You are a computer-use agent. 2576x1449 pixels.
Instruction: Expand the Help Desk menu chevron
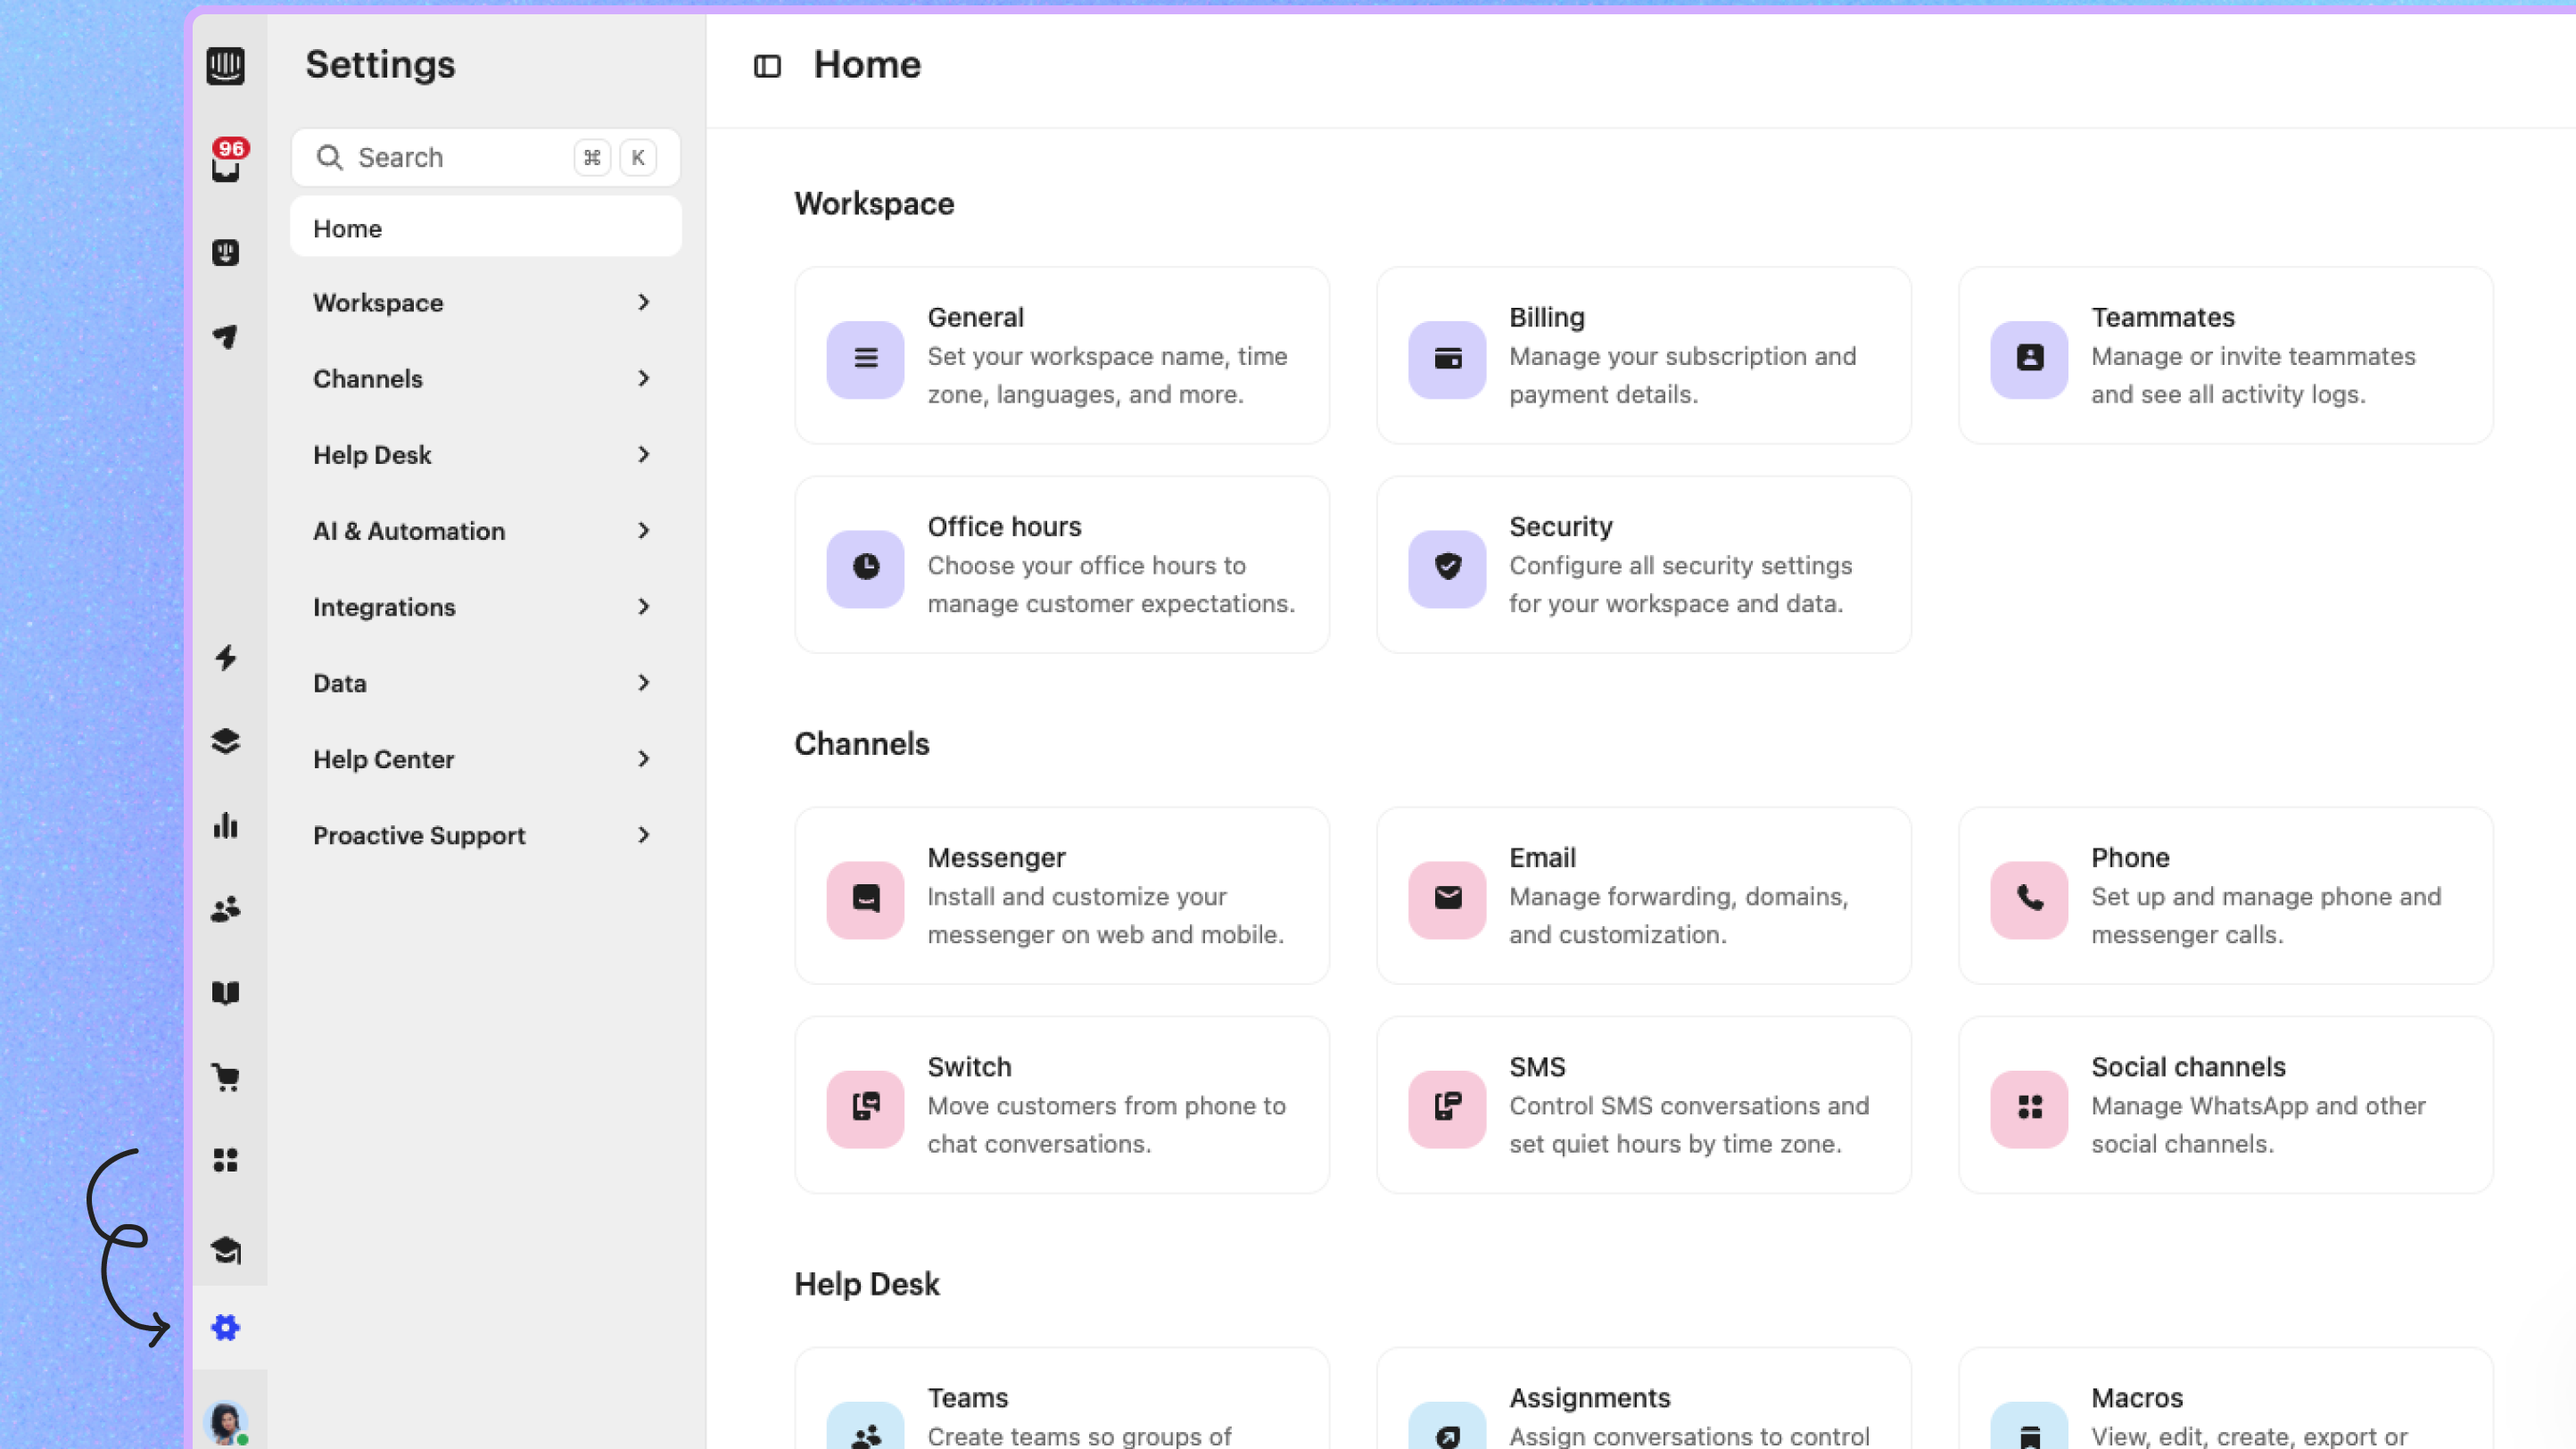pos(643,454)
